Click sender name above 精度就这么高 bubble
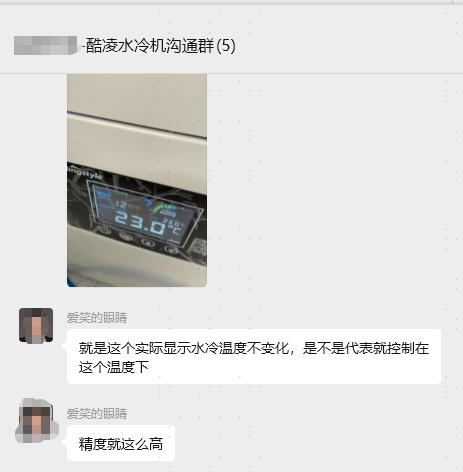 point(97,414)
